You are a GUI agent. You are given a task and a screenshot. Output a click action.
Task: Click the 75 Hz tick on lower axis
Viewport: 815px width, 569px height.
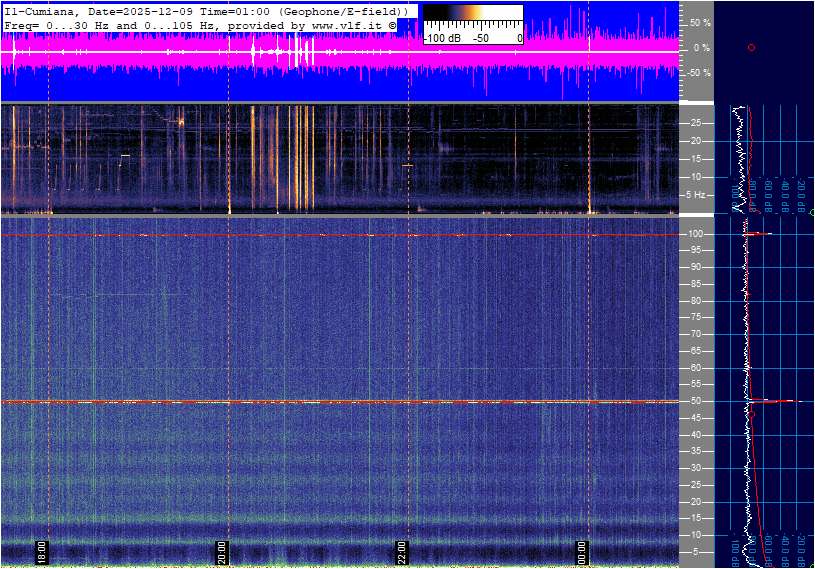pyautogui.click(x=699, y=317)
